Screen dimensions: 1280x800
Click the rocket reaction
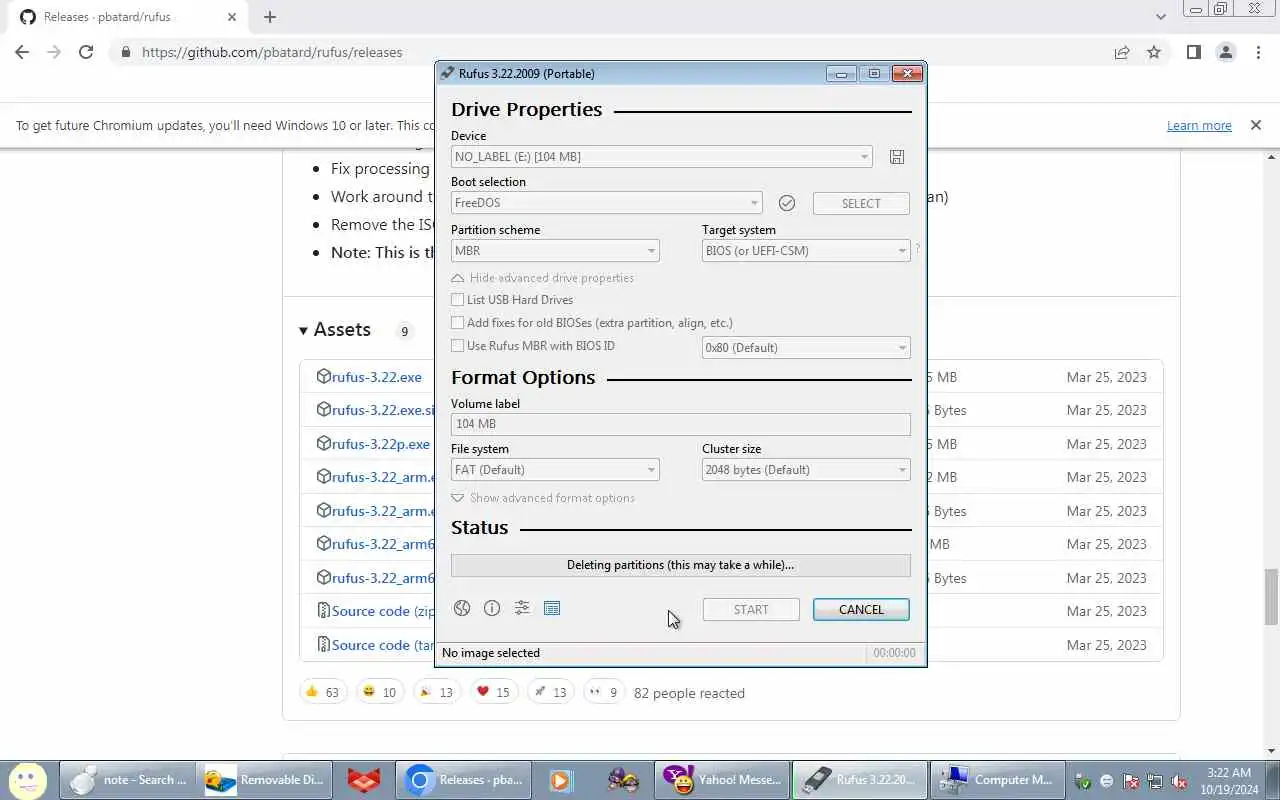pyautogui.click(x=550, y=692)
